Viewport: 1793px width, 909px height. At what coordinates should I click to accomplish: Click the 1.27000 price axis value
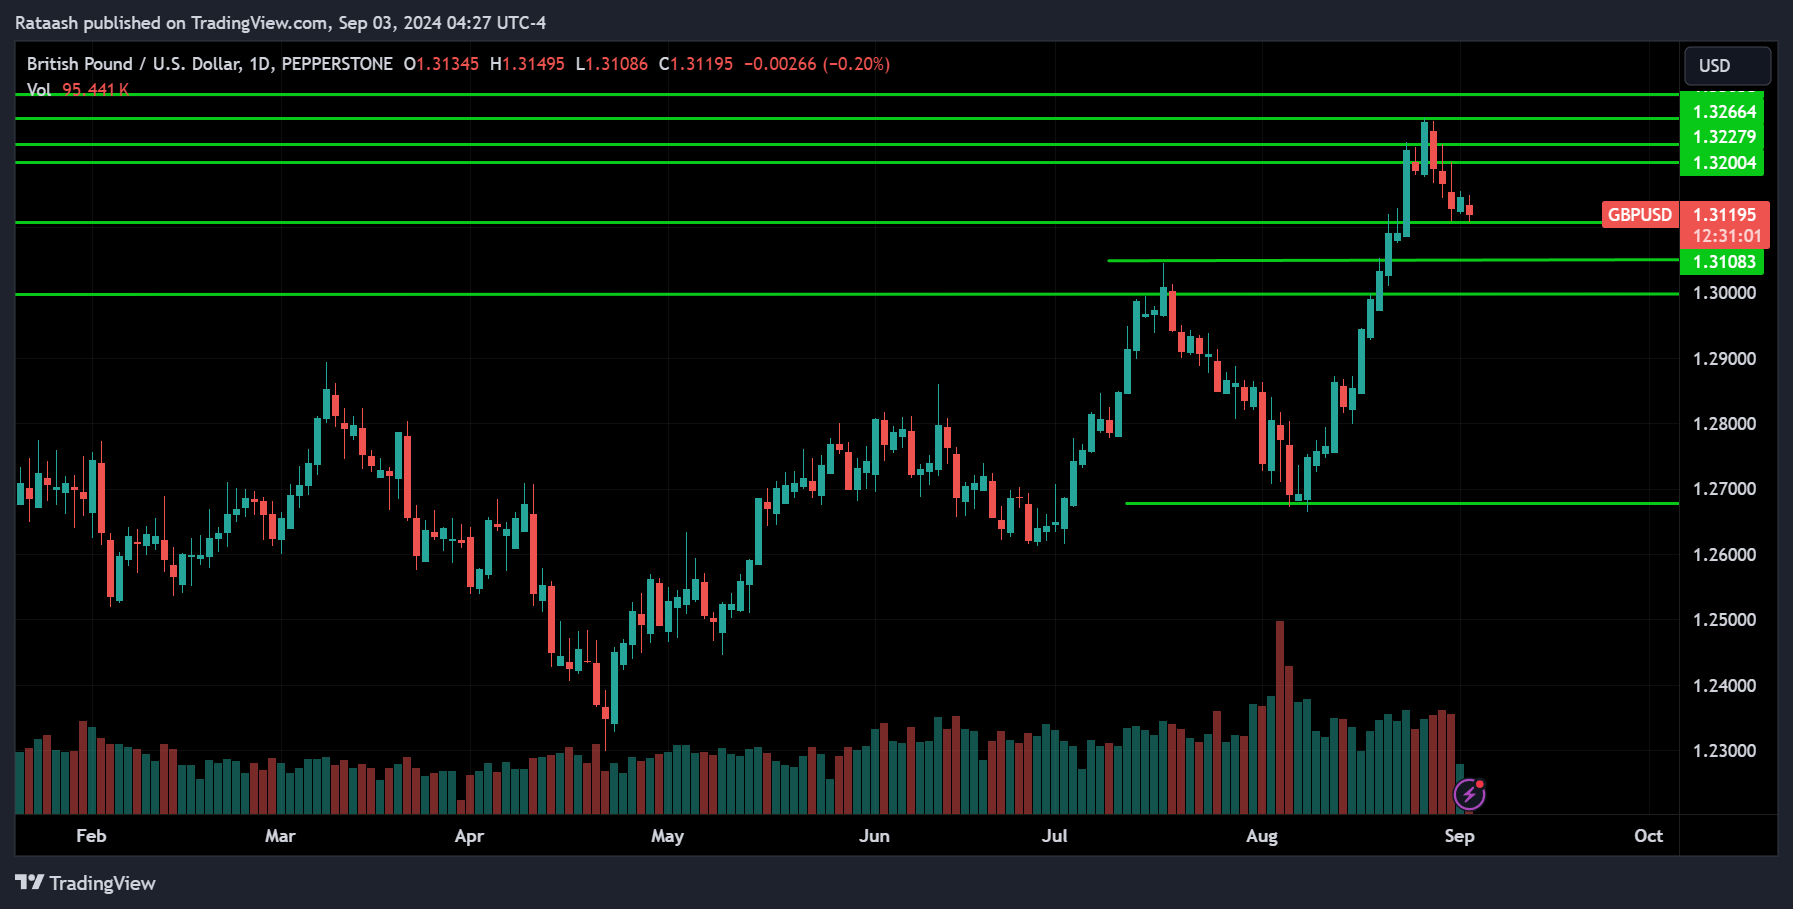tap(1724, 489)
